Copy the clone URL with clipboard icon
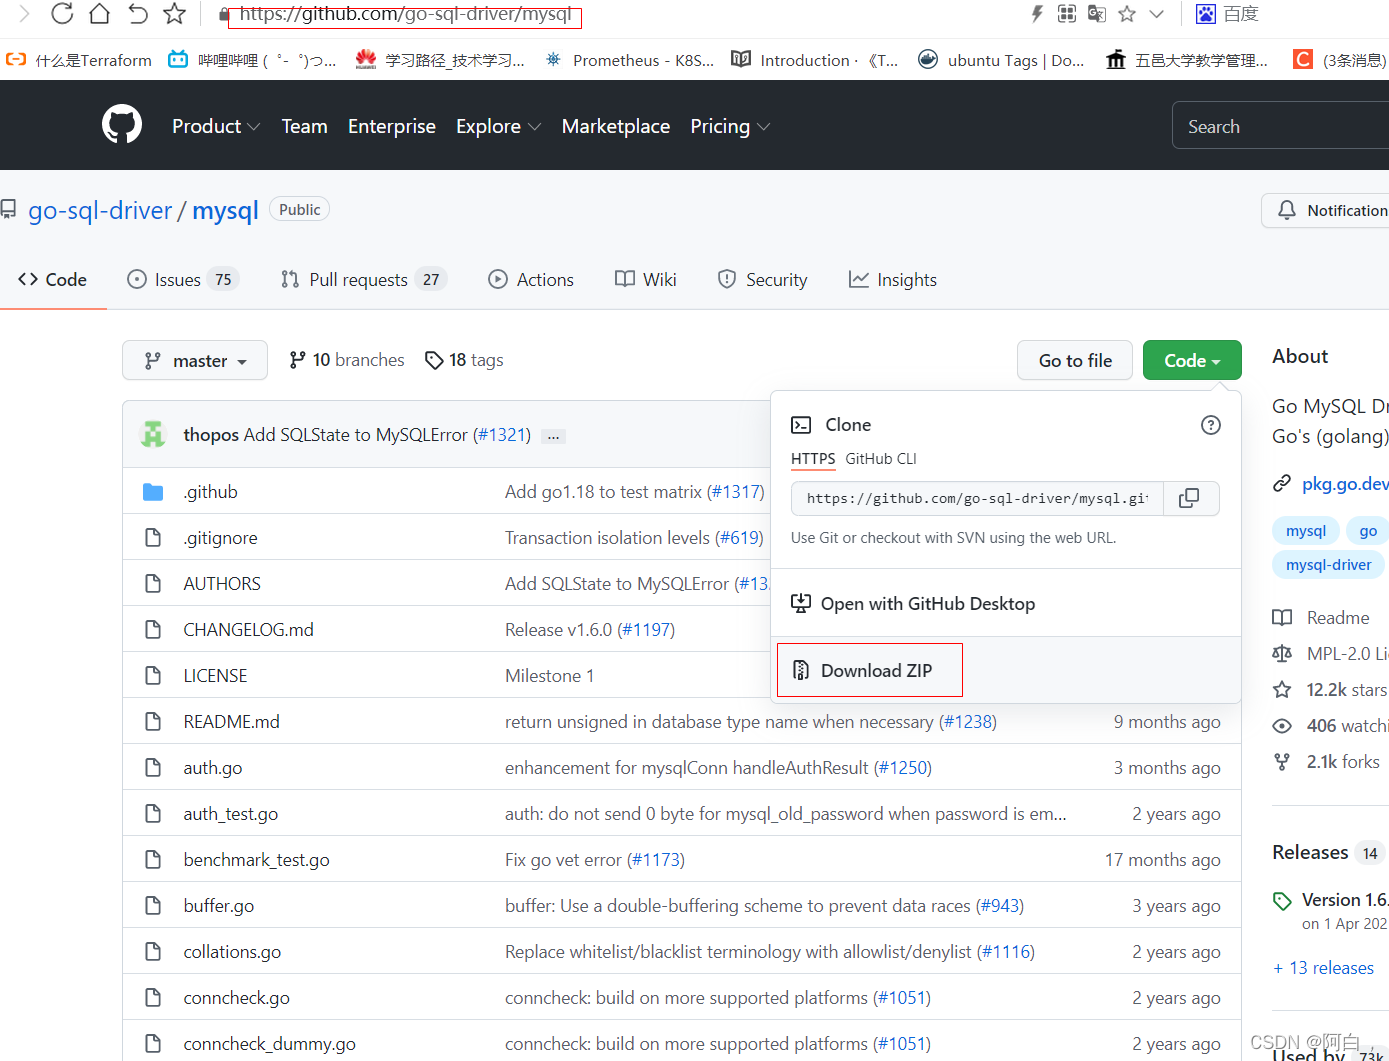This screenshot has width=1389, height=1061. click(x=1189, y=498)
